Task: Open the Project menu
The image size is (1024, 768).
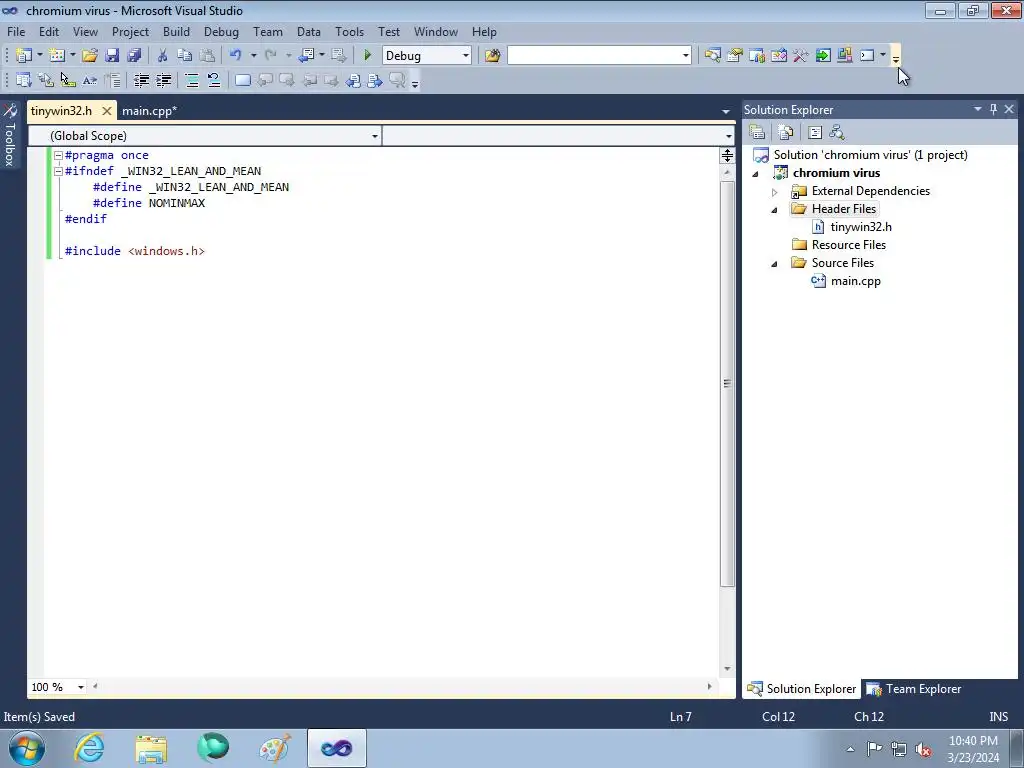Action: tap(130, 31)
